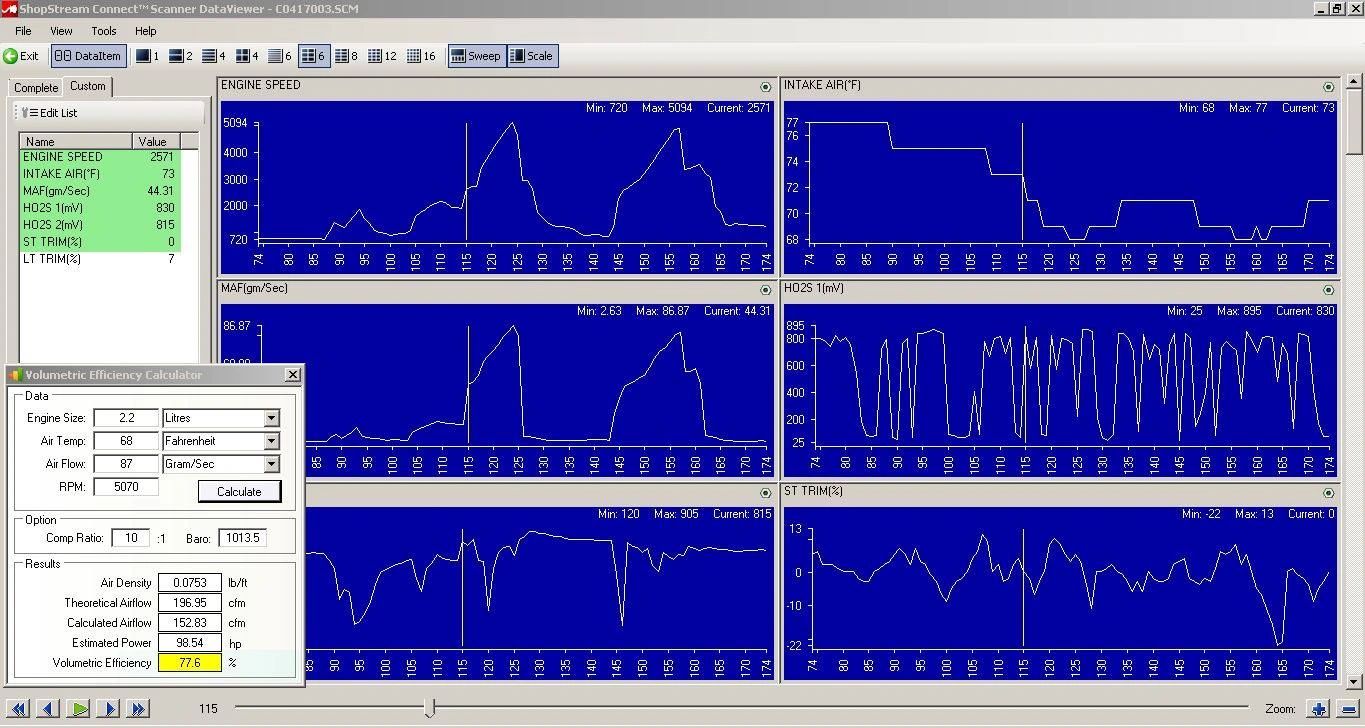The height and width of the screenshot is (728, 1365).
Task: Click the ENGINE SPEED graph radio indicator
Action: pos(765,87)
